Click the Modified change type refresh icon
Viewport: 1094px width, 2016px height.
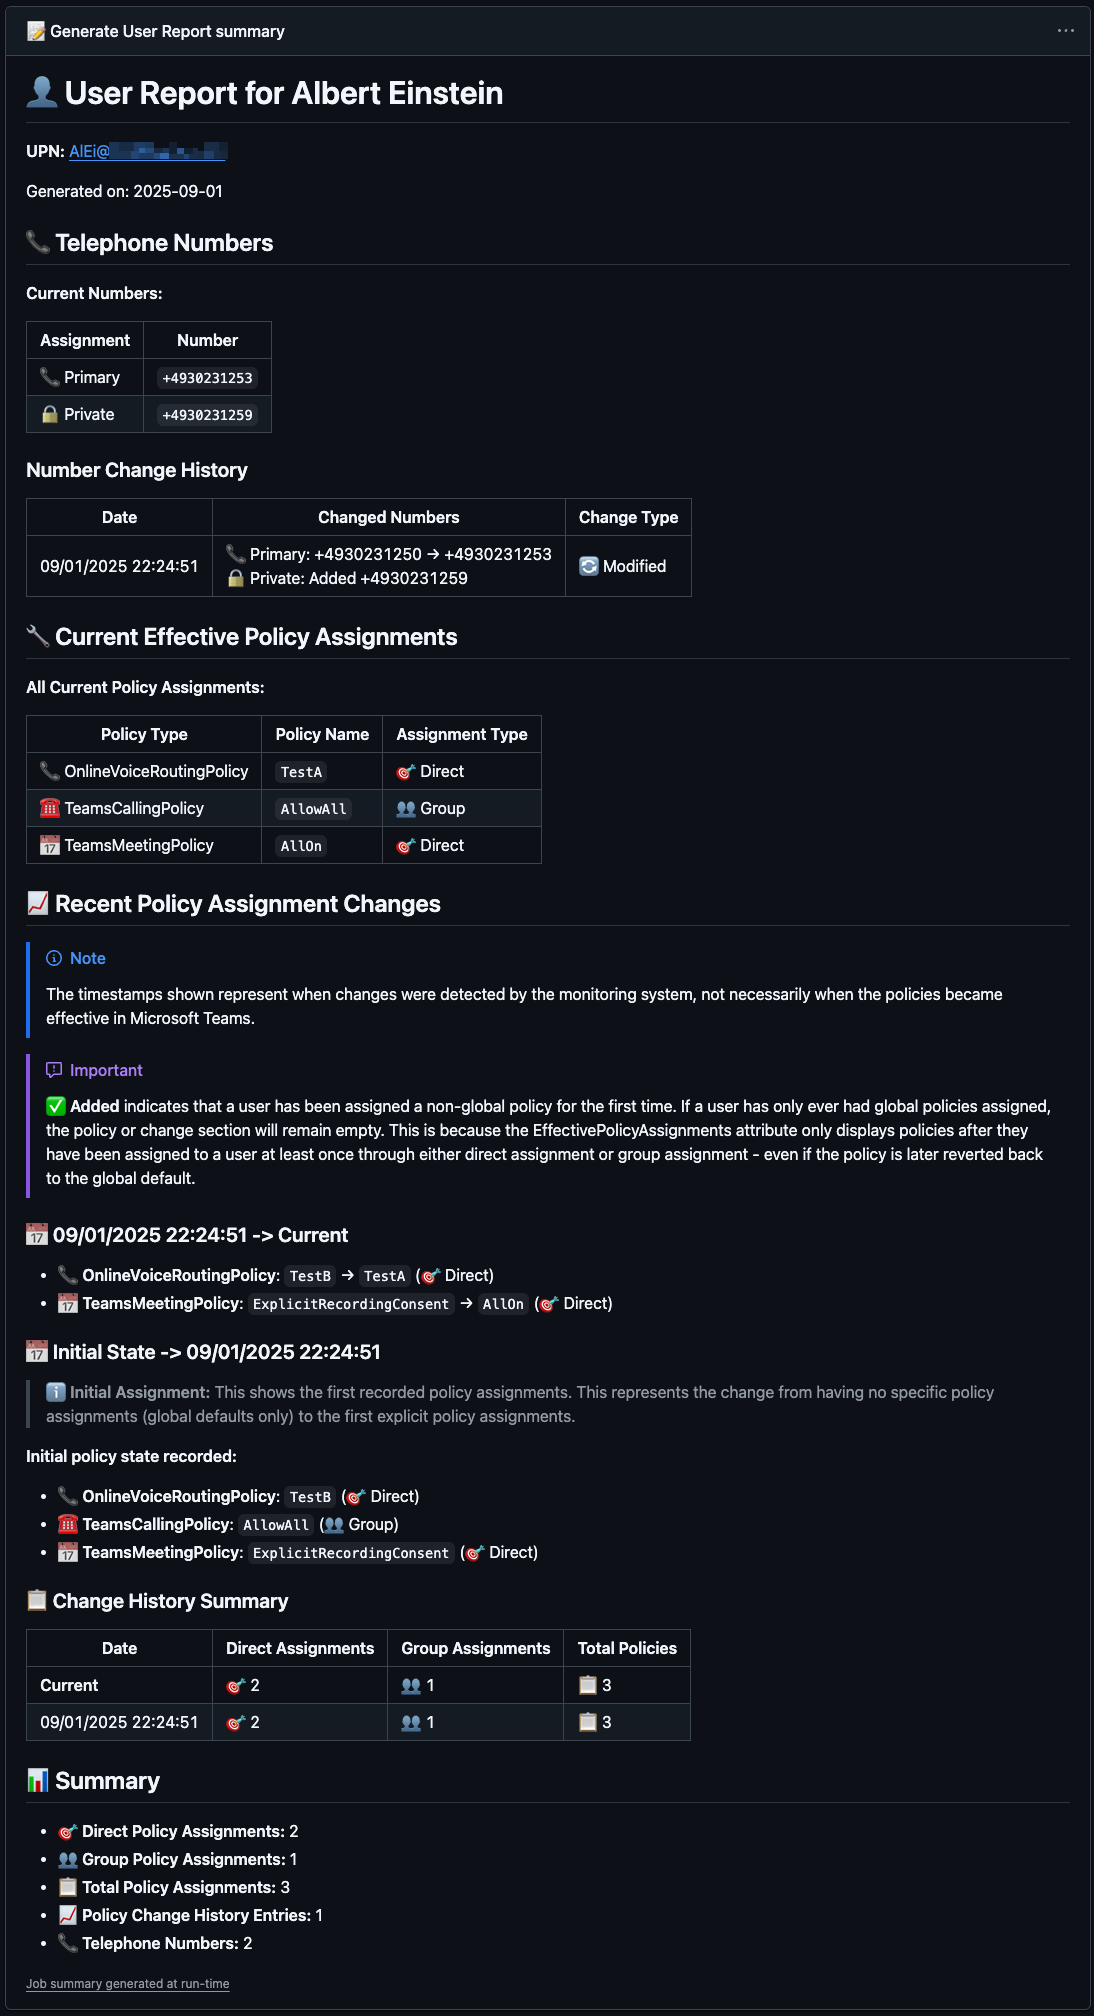pos(589,566)
